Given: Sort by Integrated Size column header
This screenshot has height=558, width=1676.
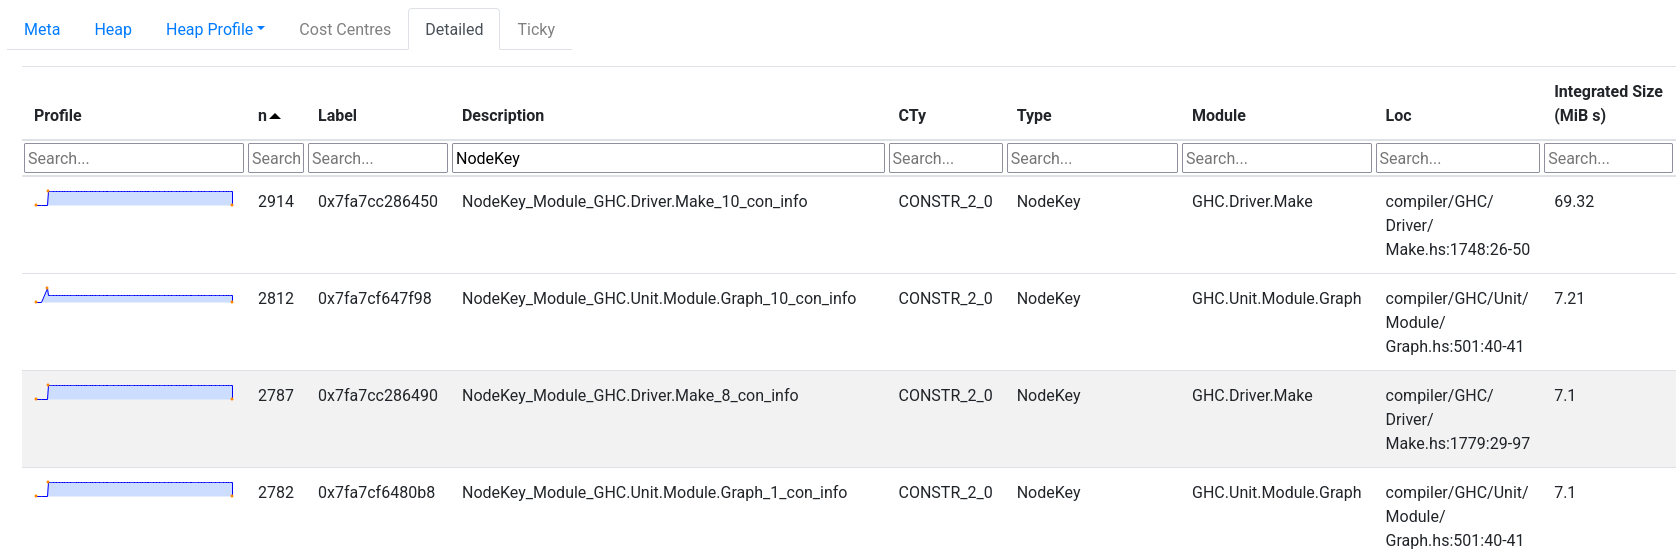Looking at the screenshot, I should (1608, 103).
